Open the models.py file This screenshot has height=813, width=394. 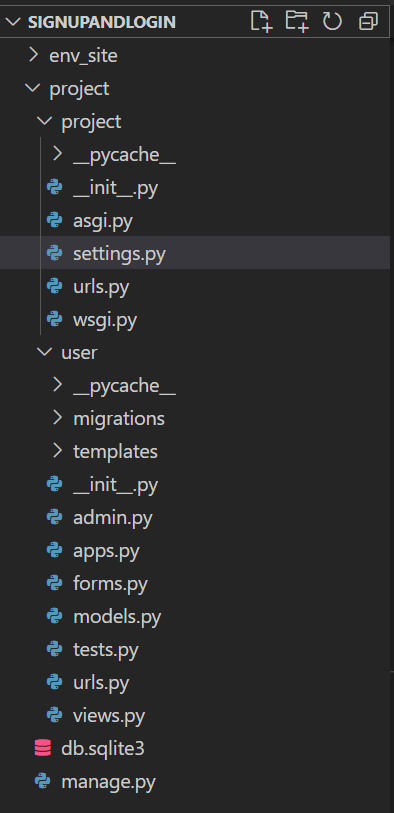tap(117, 617)
